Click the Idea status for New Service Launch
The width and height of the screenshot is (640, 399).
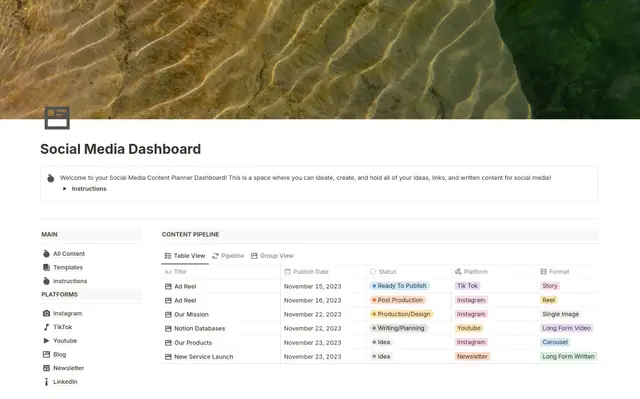tap(381, 357)
